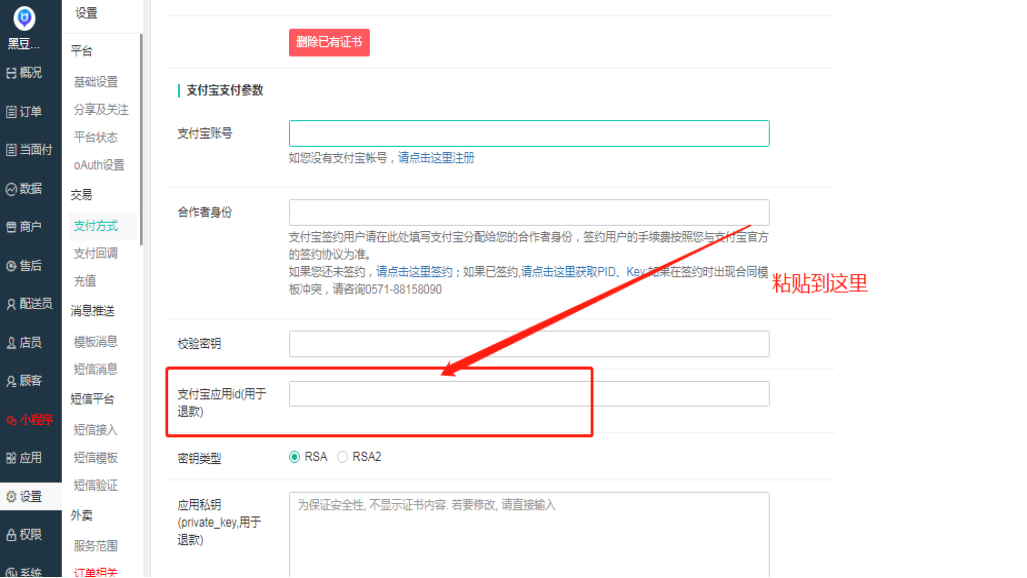Screen dimensions: 1027x578
Task: Open 顾客 customer icon in sidebar
Action: pyautogui.click(x=11, y=381)
